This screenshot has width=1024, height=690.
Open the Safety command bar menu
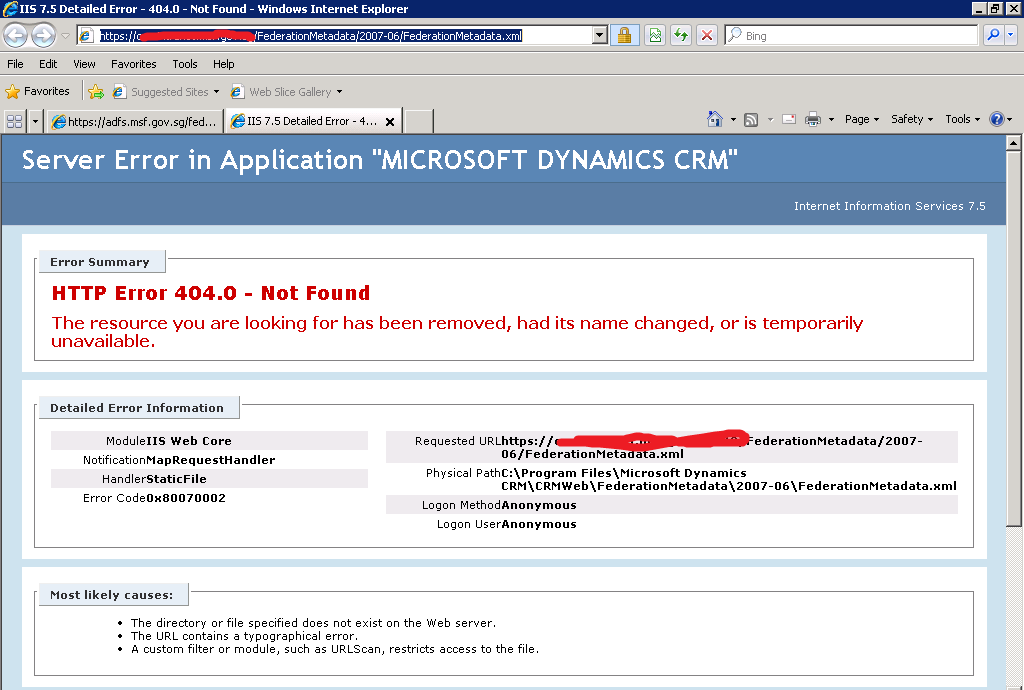click(x=912, y=119)
